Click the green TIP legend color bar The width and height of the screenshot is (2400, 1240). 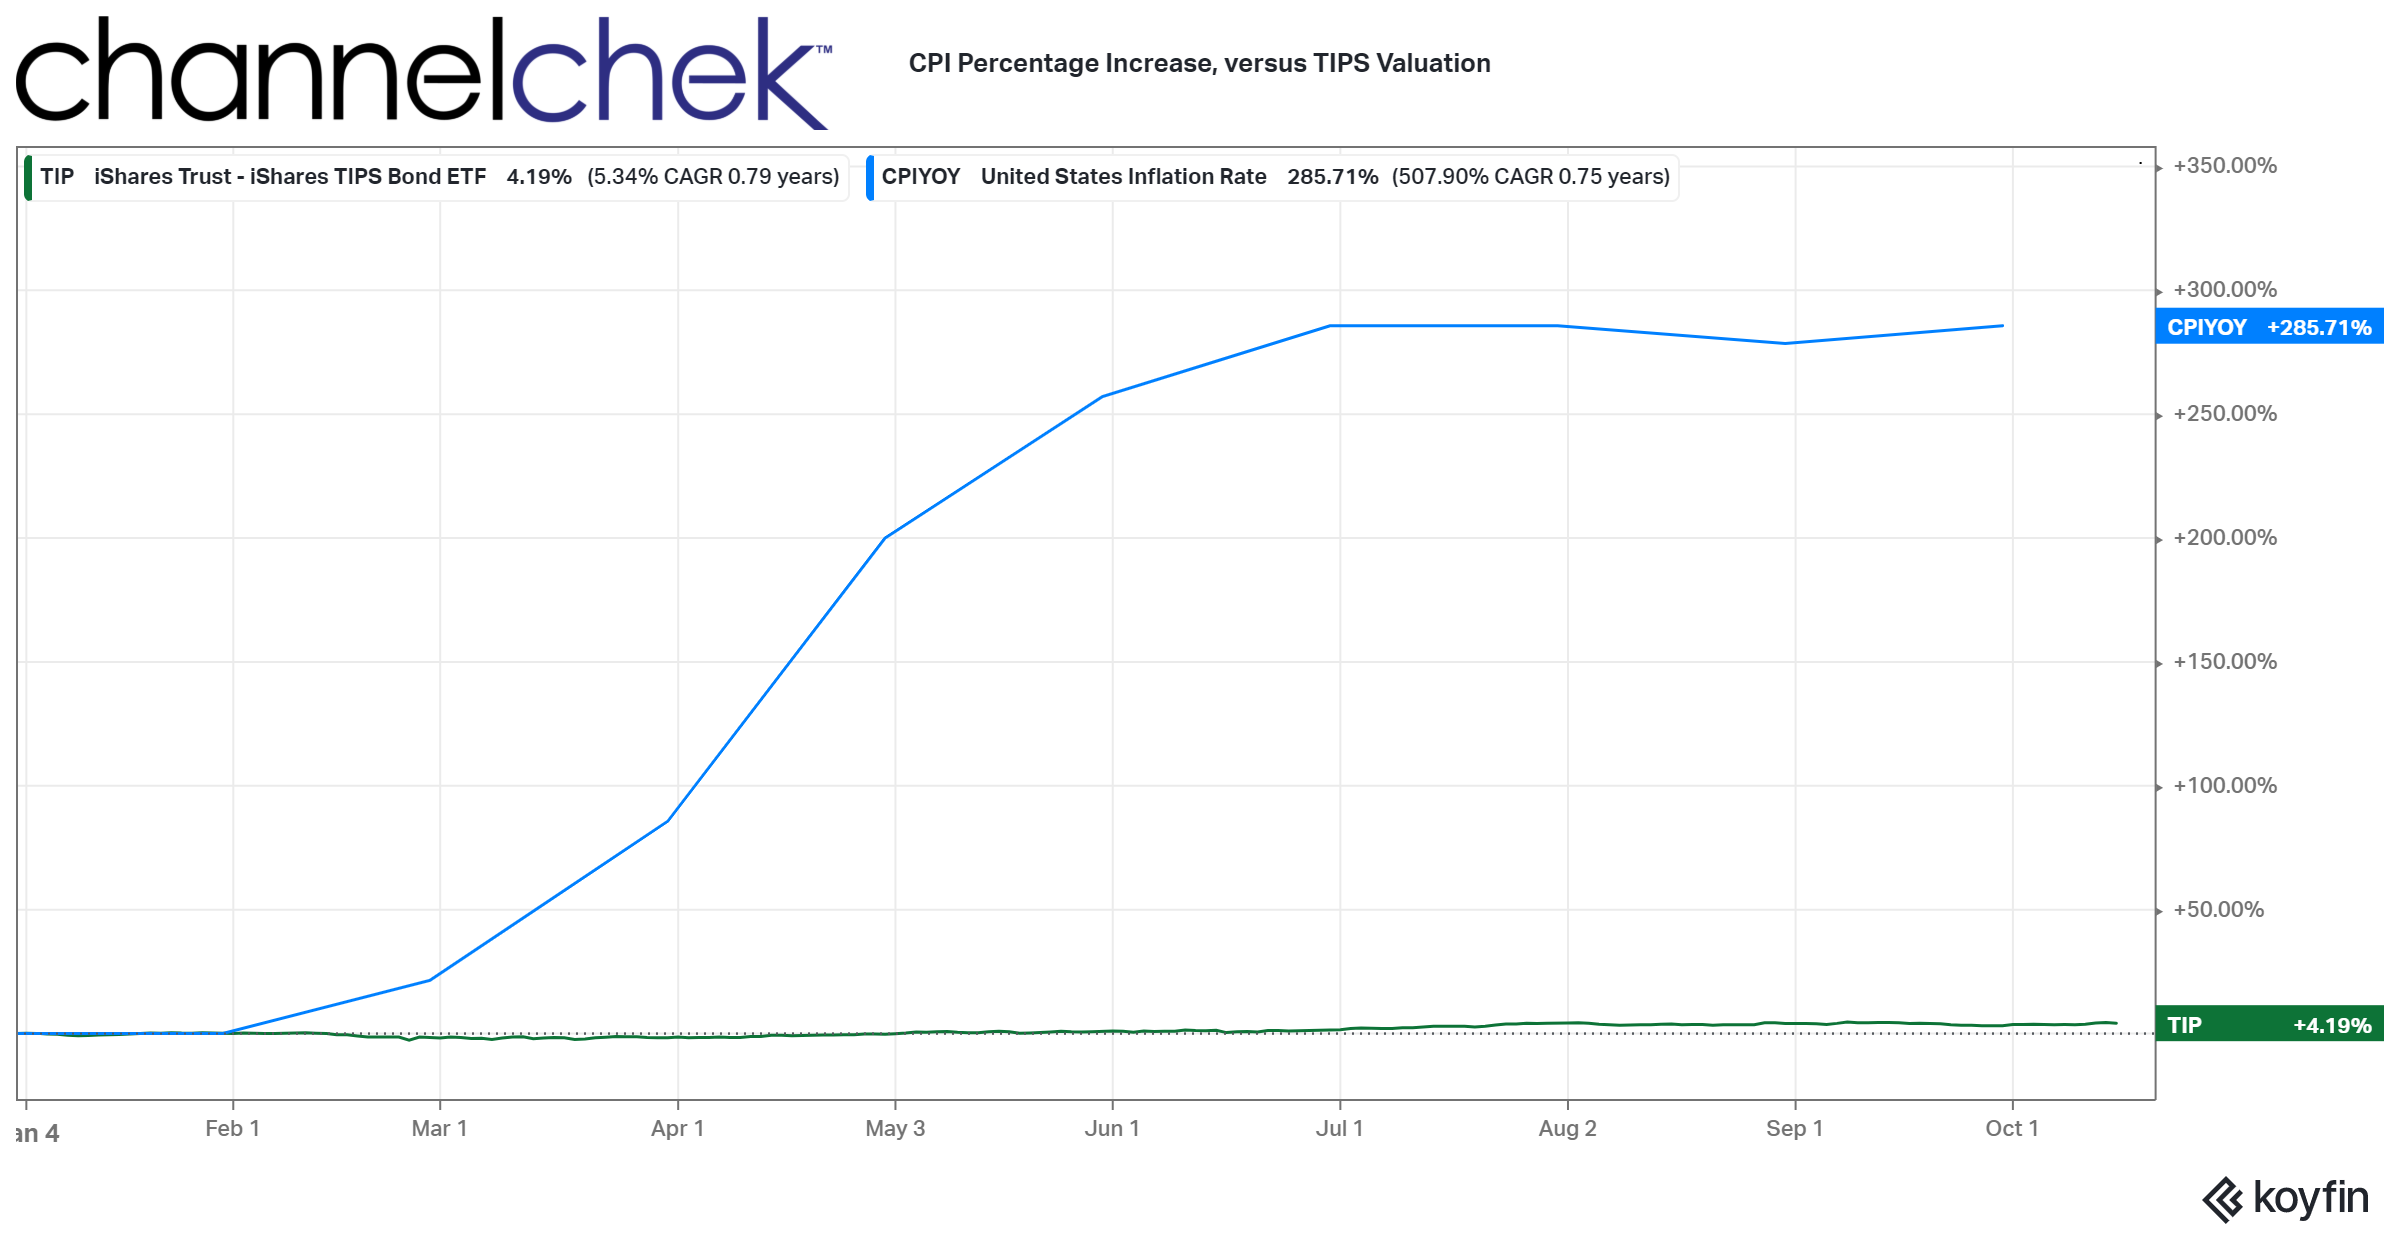[28, 177]
